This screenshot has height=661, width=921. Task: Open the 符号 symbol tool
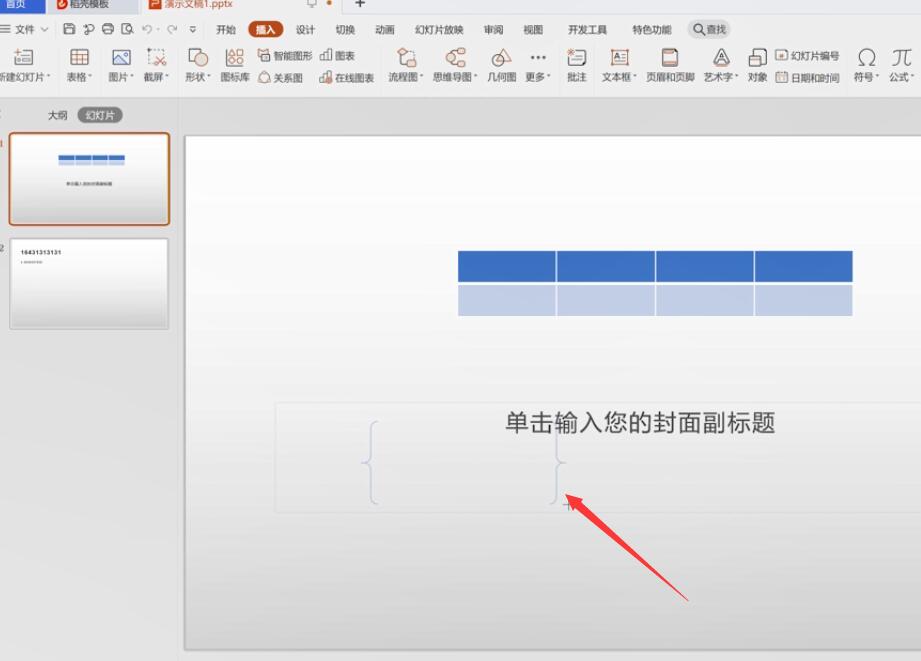point(866,65)
